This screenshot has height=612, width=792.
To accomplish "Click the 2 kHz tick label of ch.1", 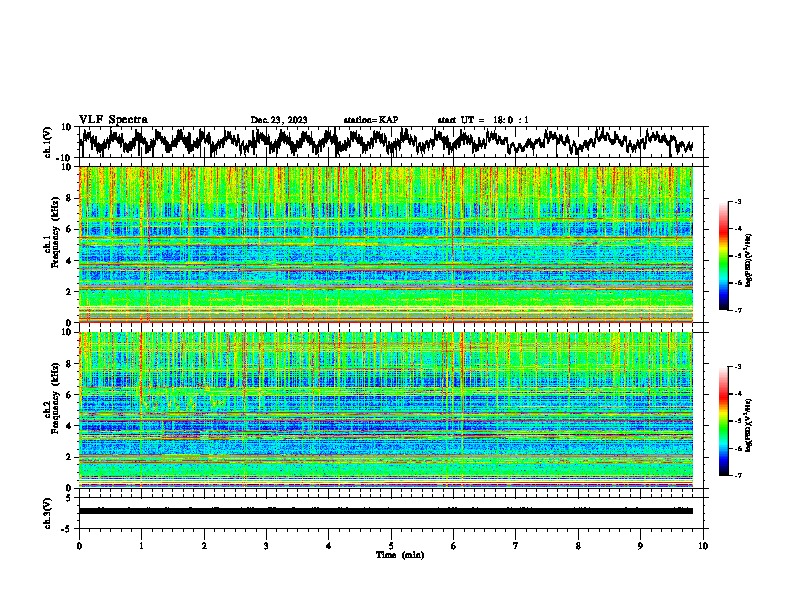I will 70,291.
